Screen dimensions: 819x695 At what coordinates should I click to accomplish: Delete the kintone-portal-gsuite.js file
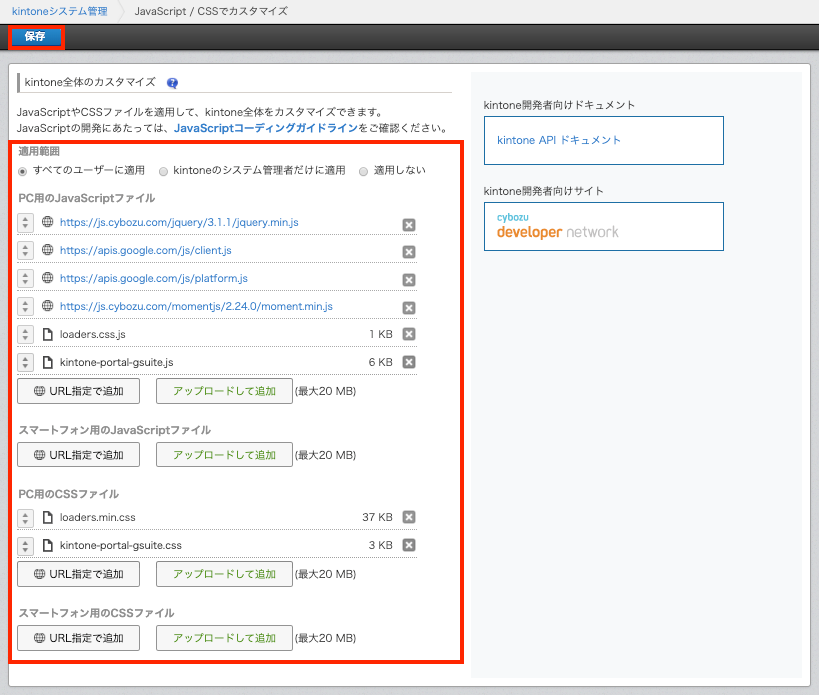point(409,362)
